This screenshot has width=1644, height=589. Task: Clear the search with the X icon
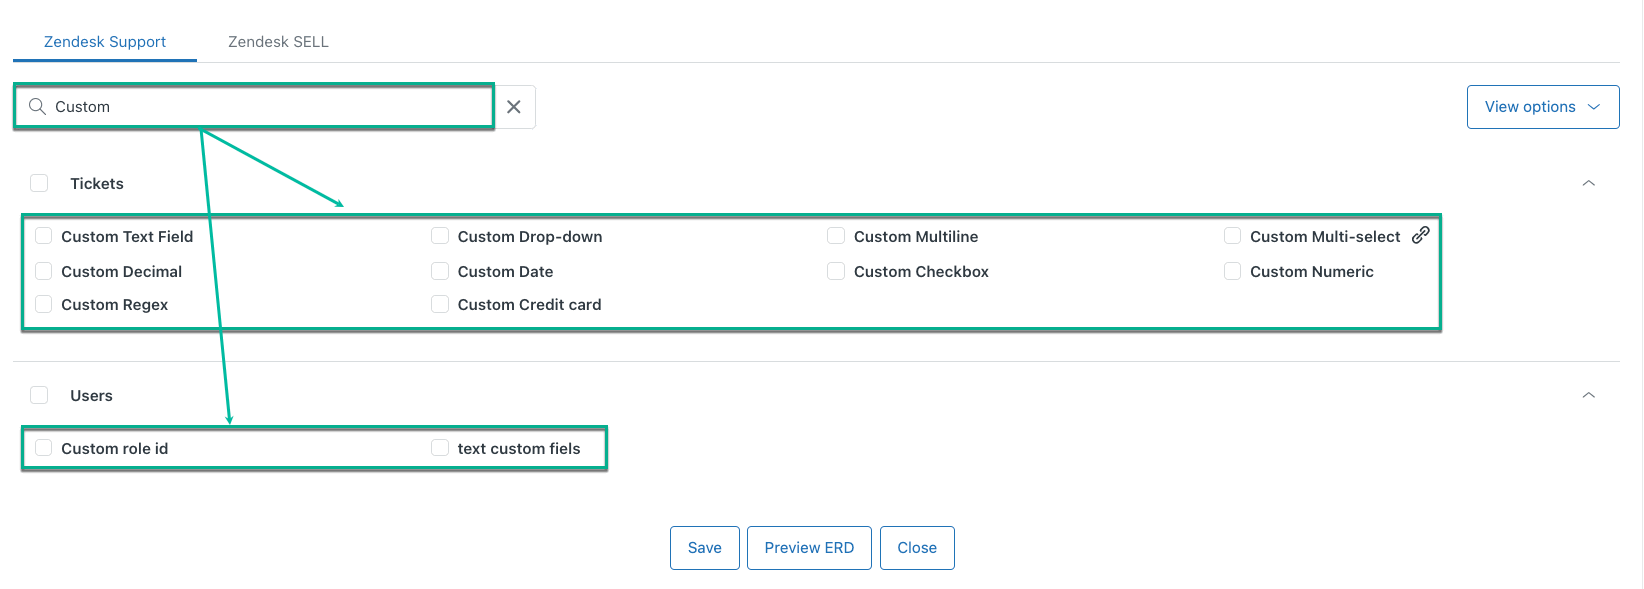(514, 107)
